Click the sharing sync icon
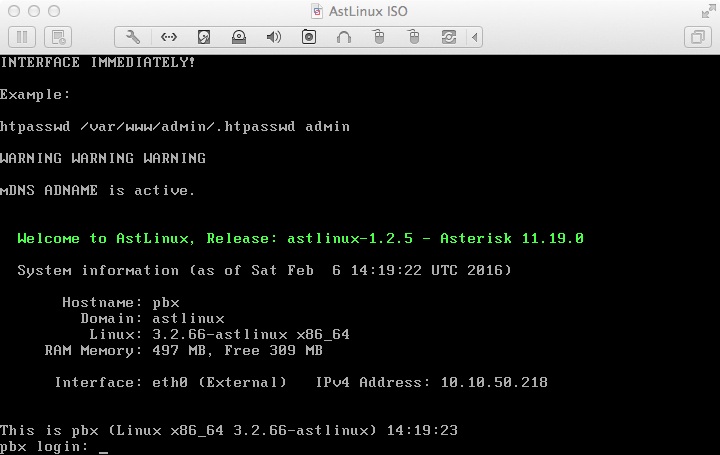This screenshot has height=455, width=720. point(448,37)
